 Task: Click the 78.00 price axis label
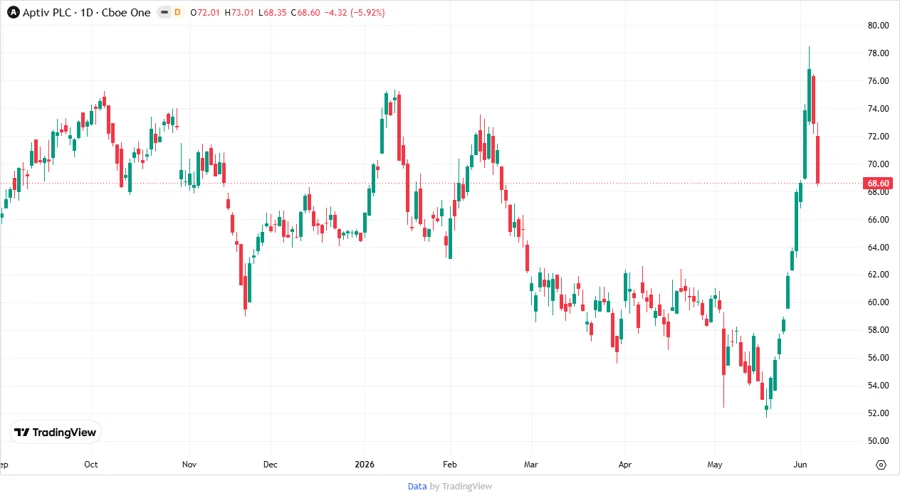point(878,53)
